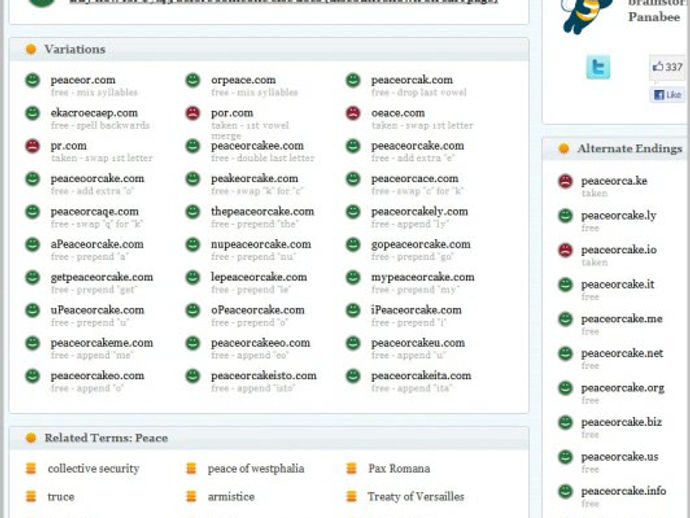
Task: Open the armistice related term
Action: (x=231, y=497)
